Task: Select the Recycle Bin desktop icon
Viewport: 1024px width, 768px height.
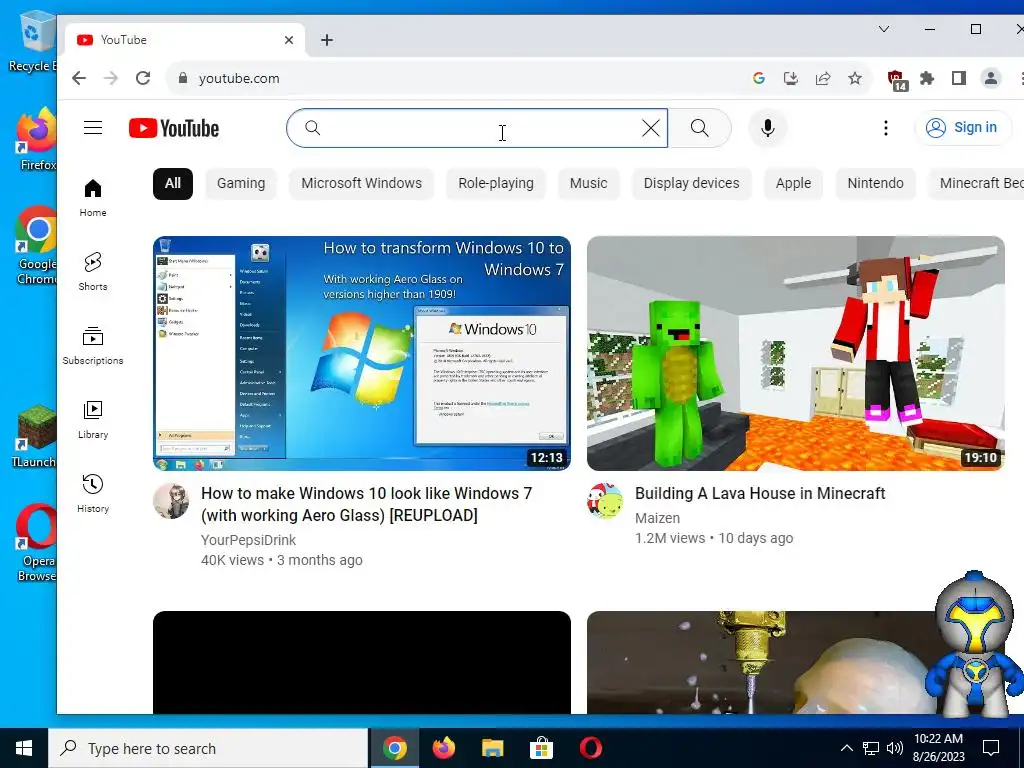Action: pyautogui.click(x=33, y=42)
